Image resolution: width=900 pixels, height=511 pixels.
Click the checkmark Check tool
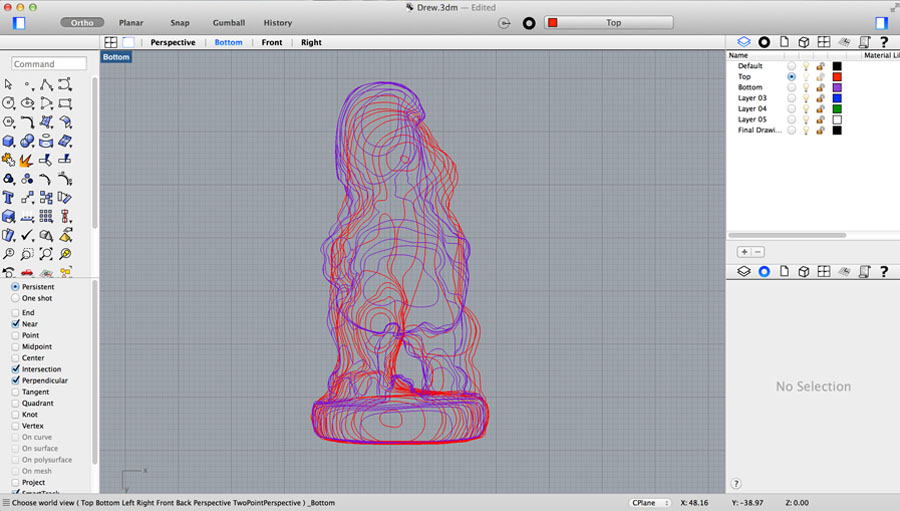click(27, 235)
